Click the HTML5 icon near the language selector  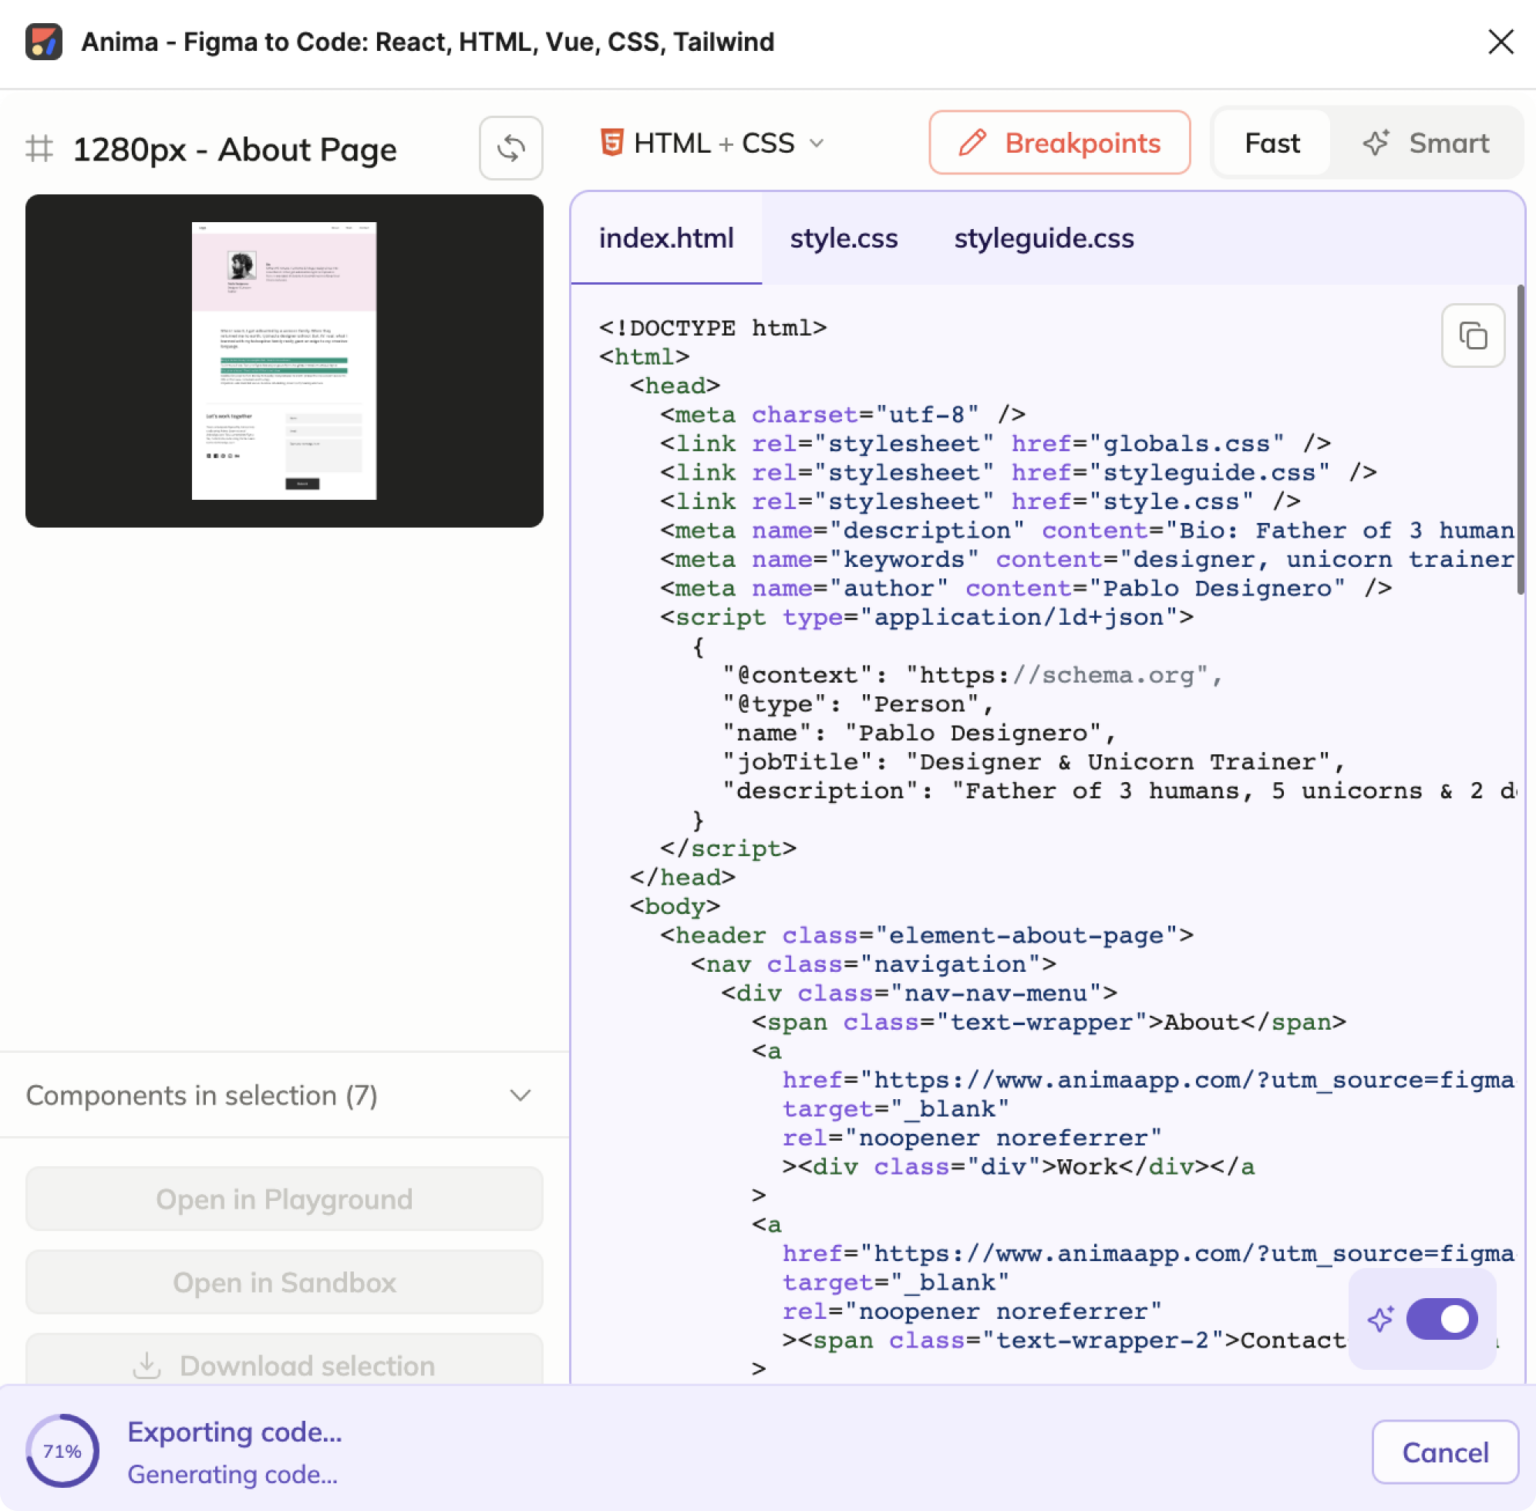pos(613,142)
